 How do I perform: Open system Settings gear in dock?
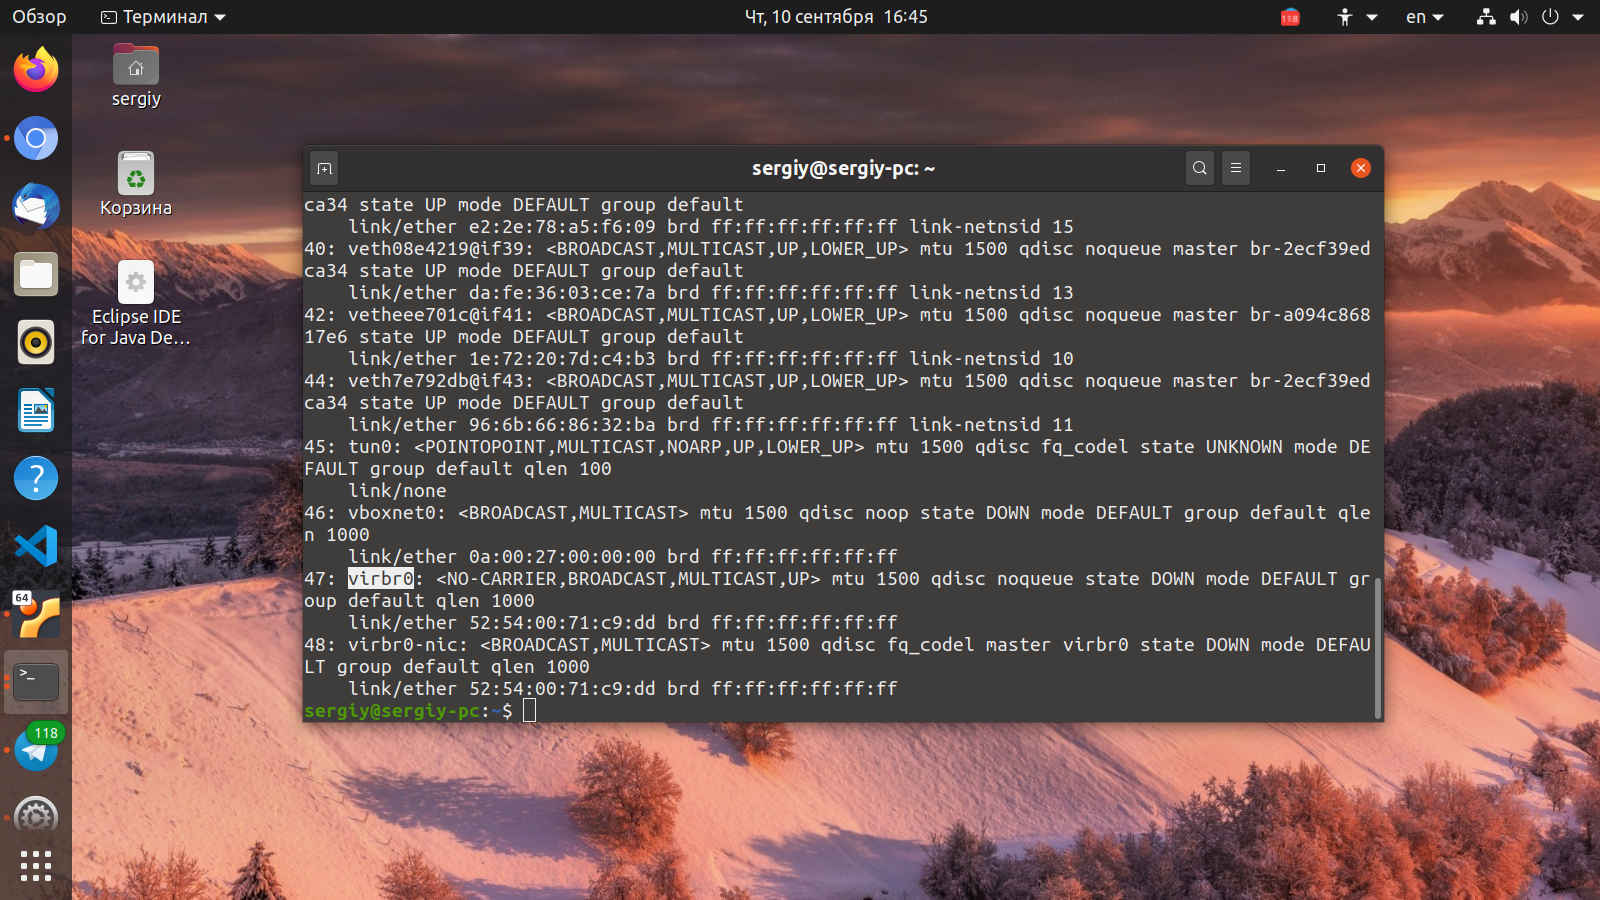click(36, 816)
